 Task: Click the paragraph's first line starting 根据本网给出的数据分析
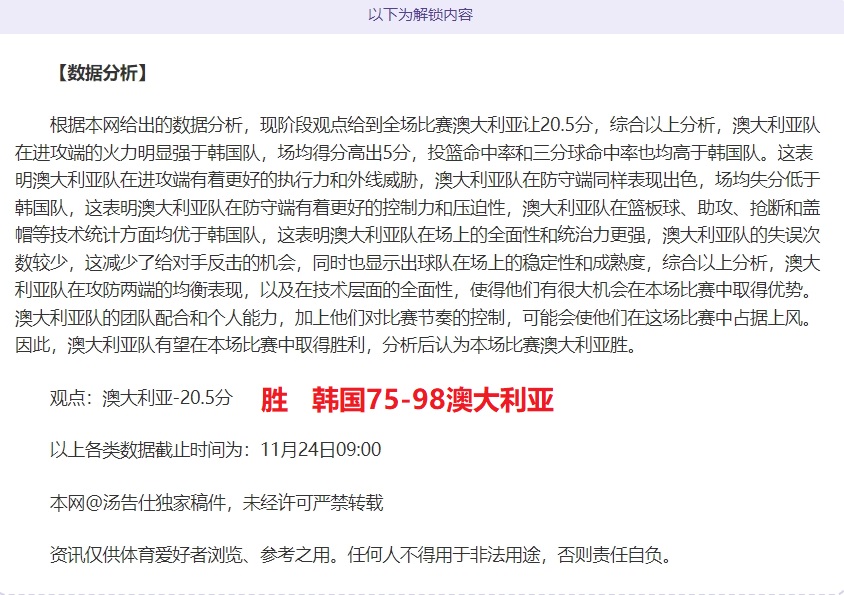click(435, 125)
